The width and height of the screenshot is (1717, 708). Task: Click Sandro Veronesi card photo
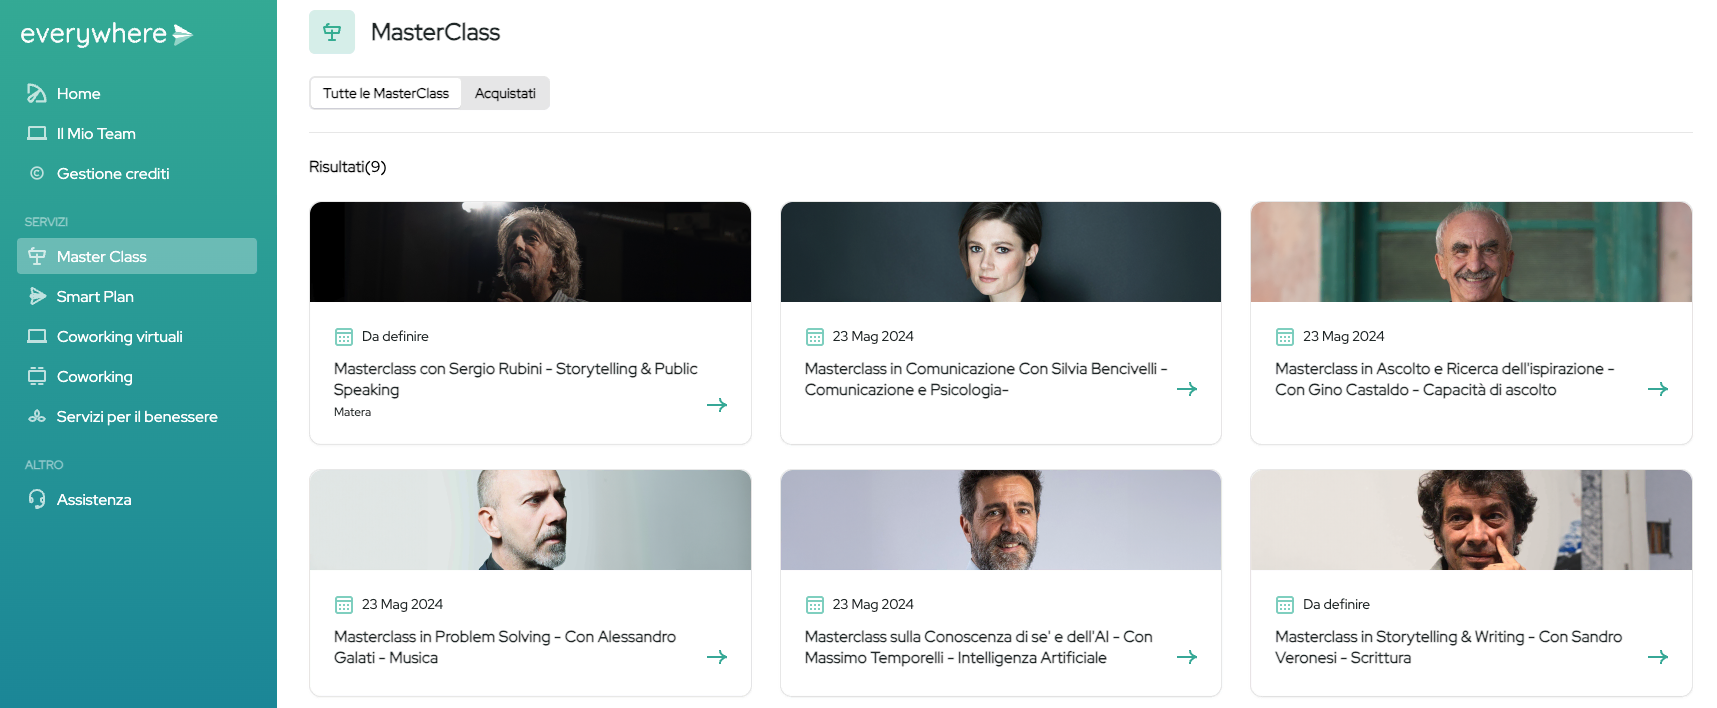click(x=1471, y=520)
